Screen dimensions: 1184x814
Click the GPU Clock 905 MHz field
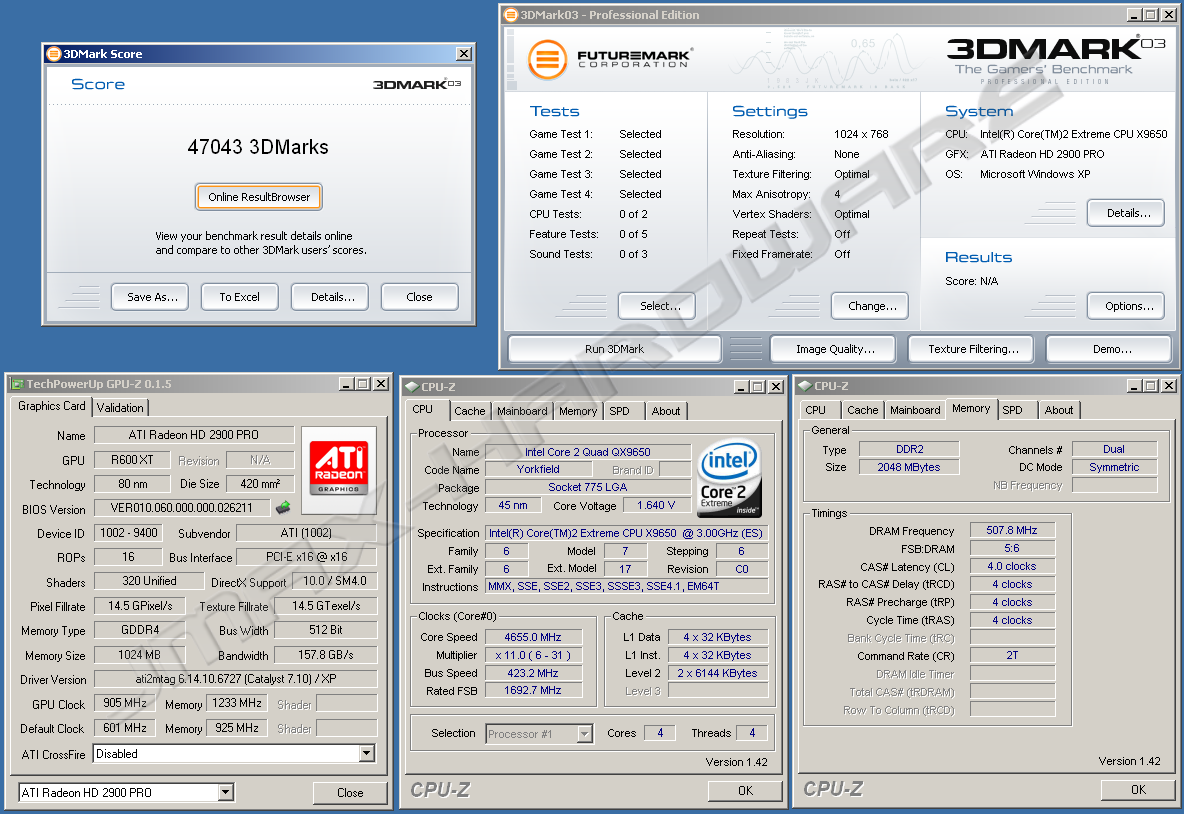125,703
